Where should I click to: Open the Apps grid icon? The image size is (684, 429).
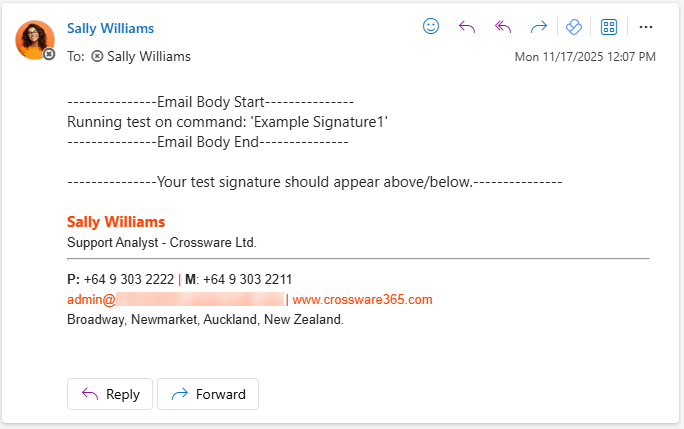tap(608, 27)
